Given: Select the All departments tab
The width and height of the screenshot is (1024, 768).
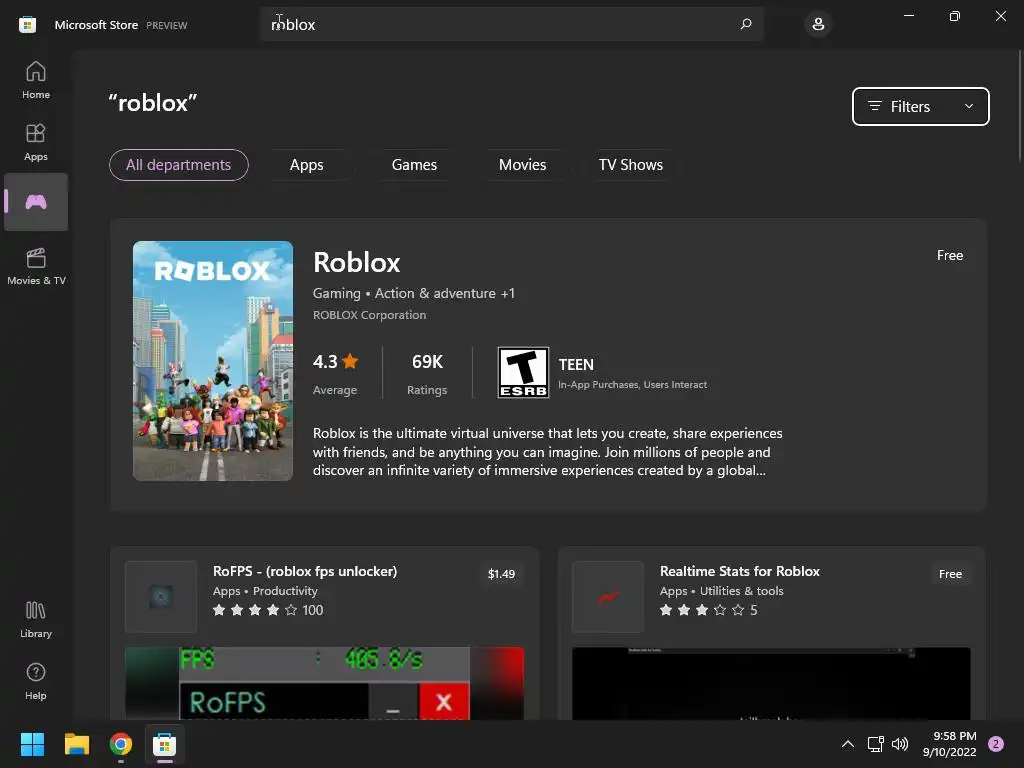Looking at the screenshot, I should pos(178,165).
